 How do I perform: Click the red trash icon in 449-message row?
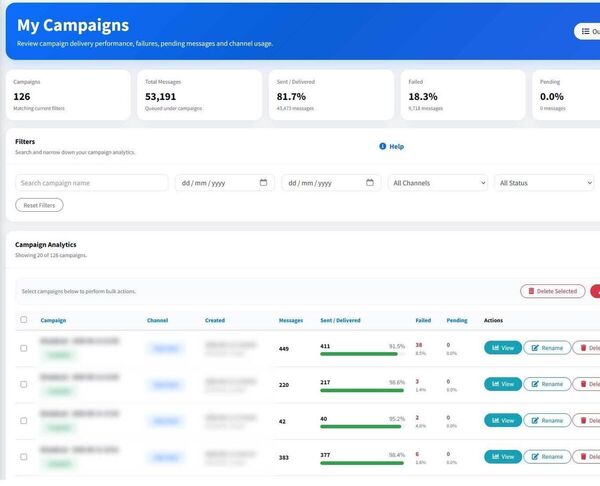click(584, 348)
